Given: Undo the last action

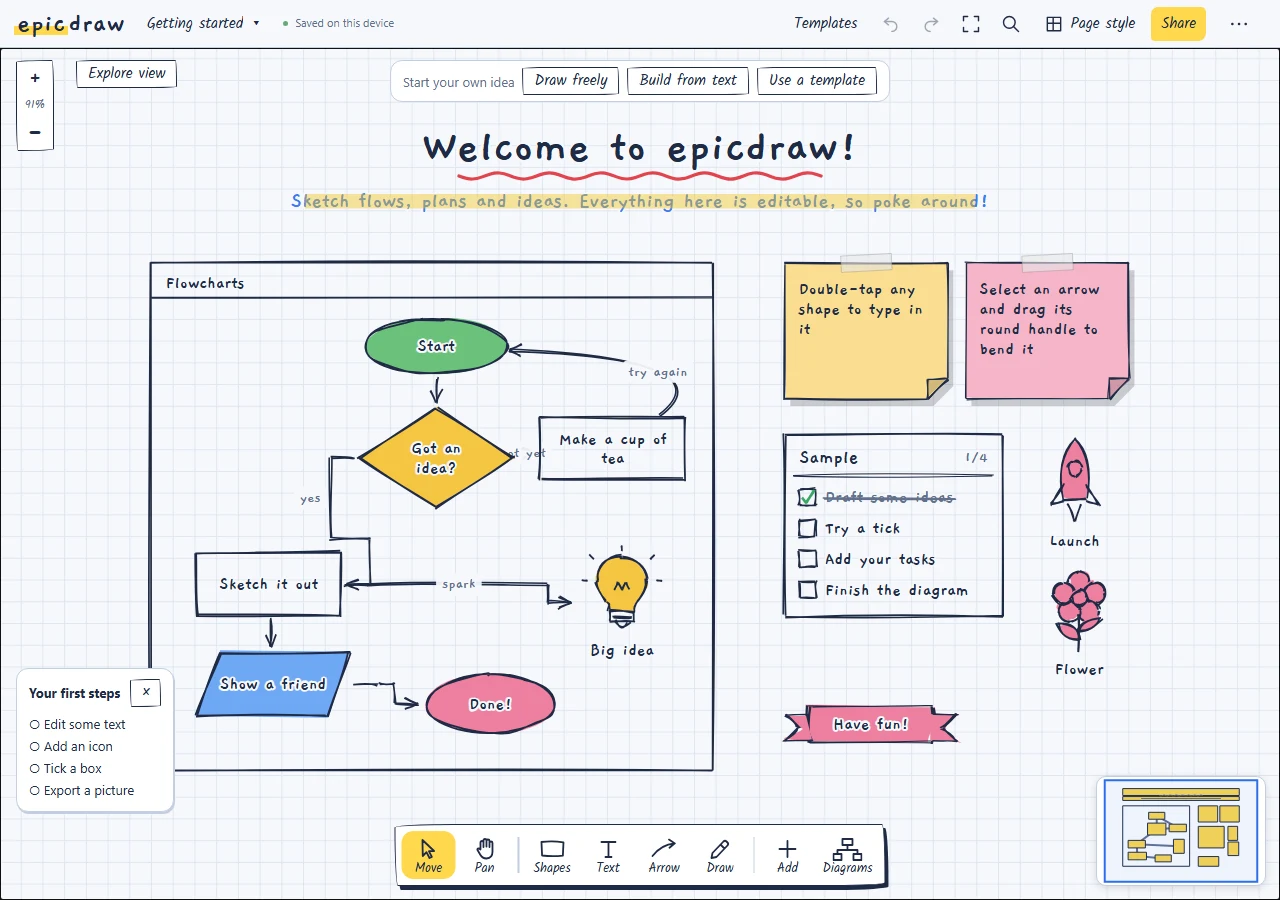Looking at the screenshot, I should click(x=890, y=24).
